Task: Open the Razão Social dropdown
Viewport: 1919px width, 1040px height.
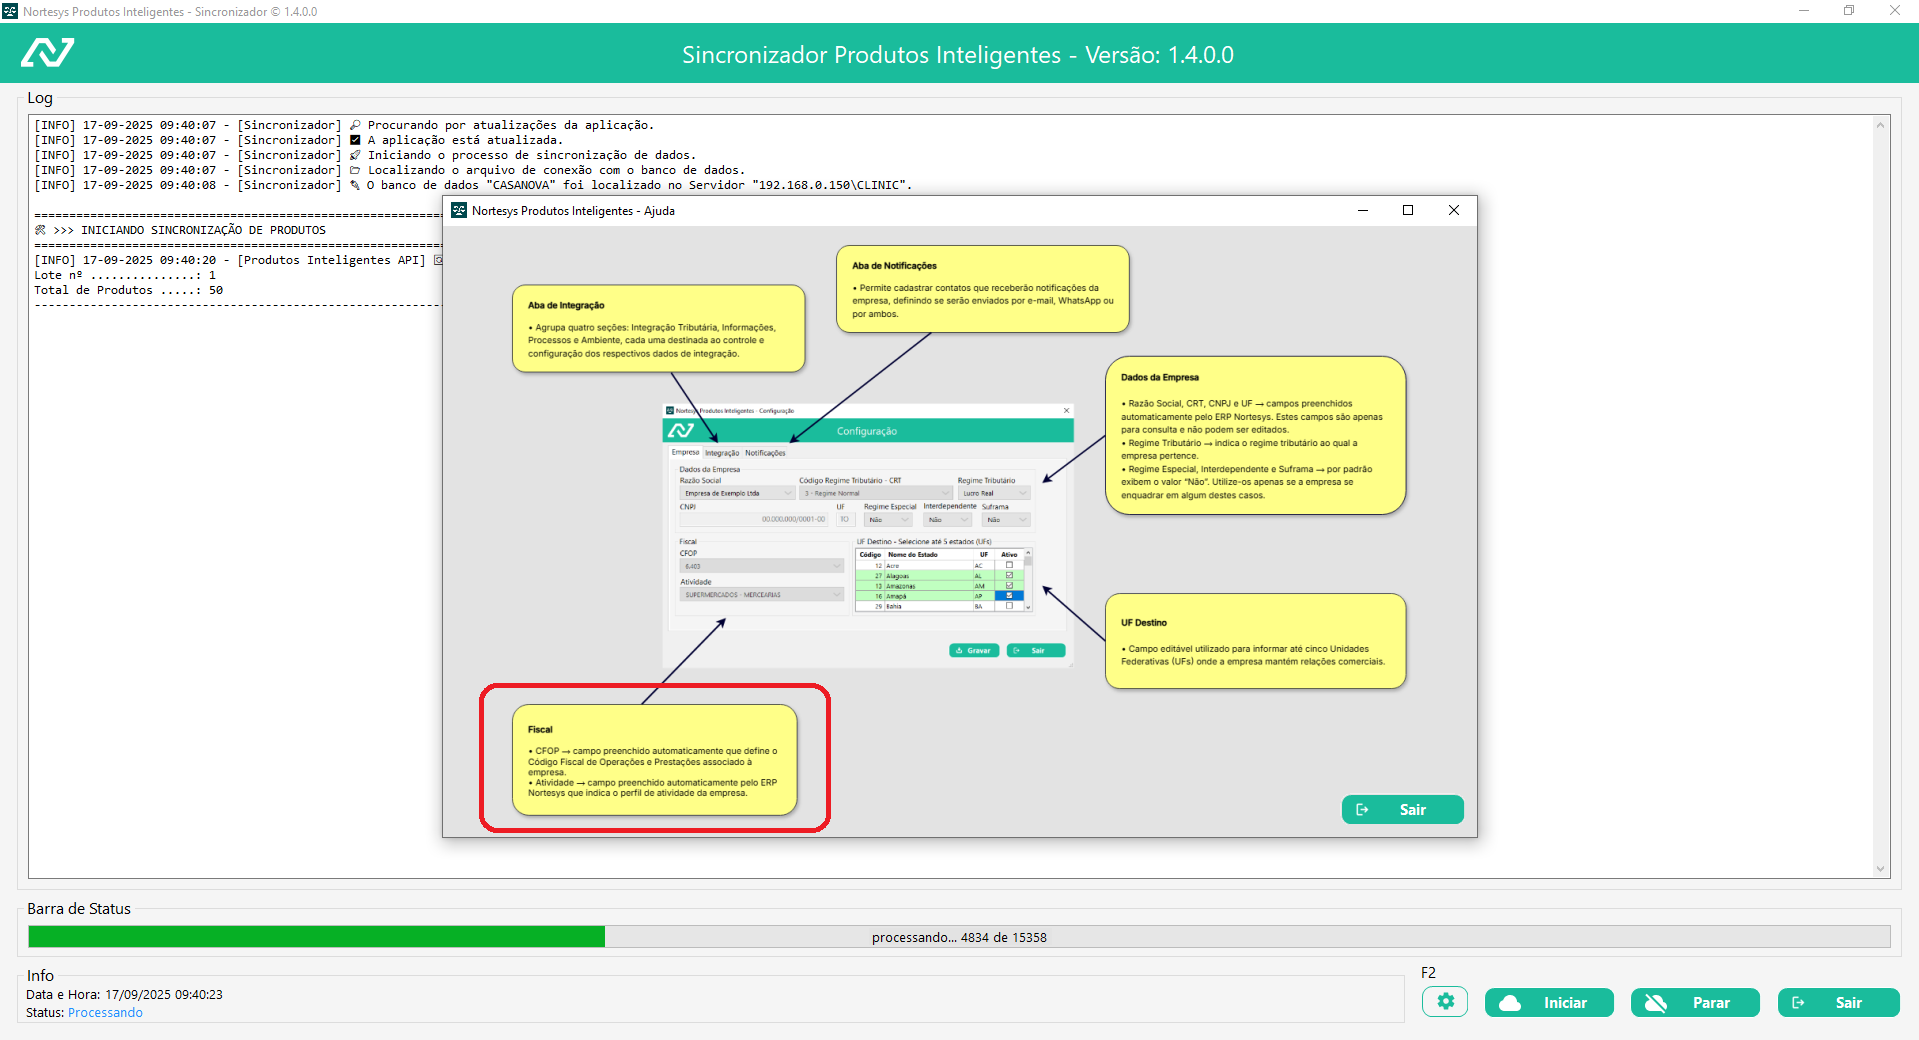Action: pos(787,493)
